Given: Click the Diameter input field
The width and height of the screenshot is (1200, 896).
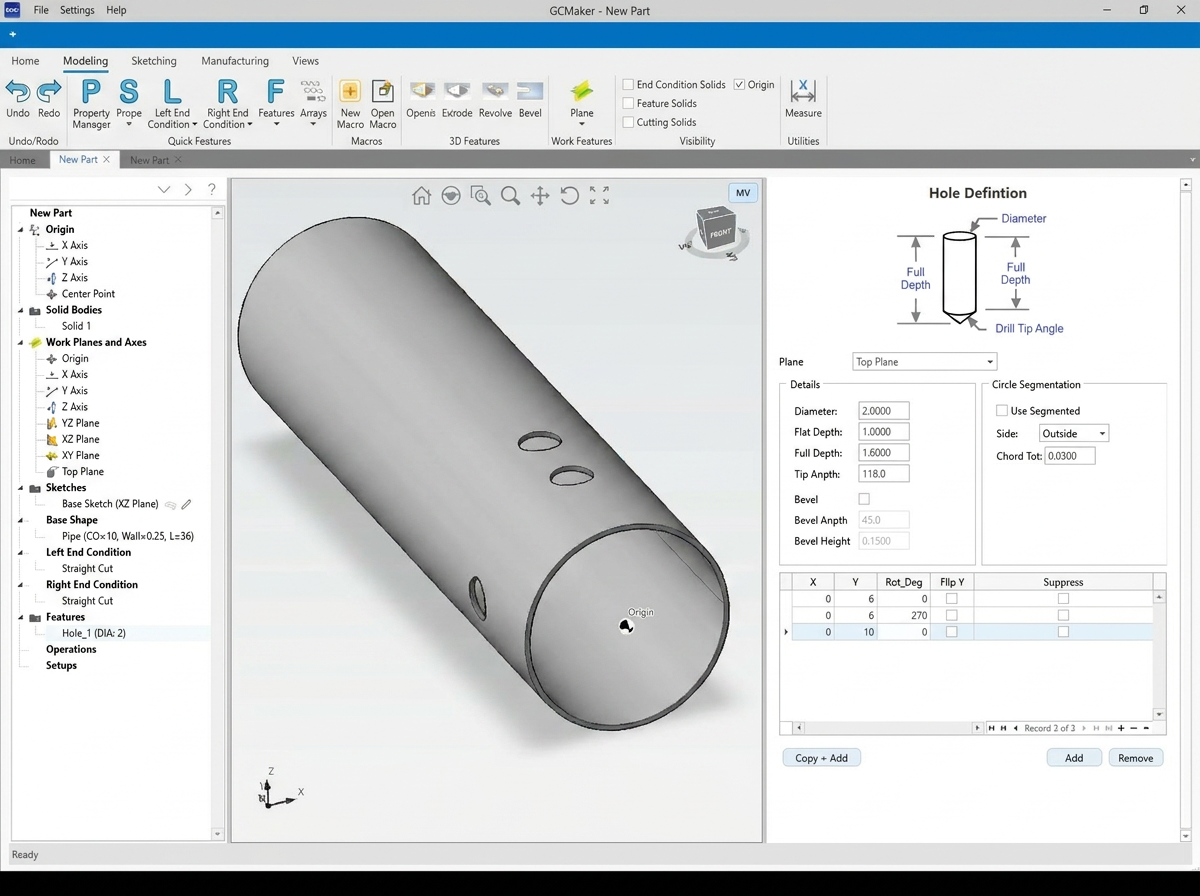Looking at the screenshot, I should click(x=883, y=411).
